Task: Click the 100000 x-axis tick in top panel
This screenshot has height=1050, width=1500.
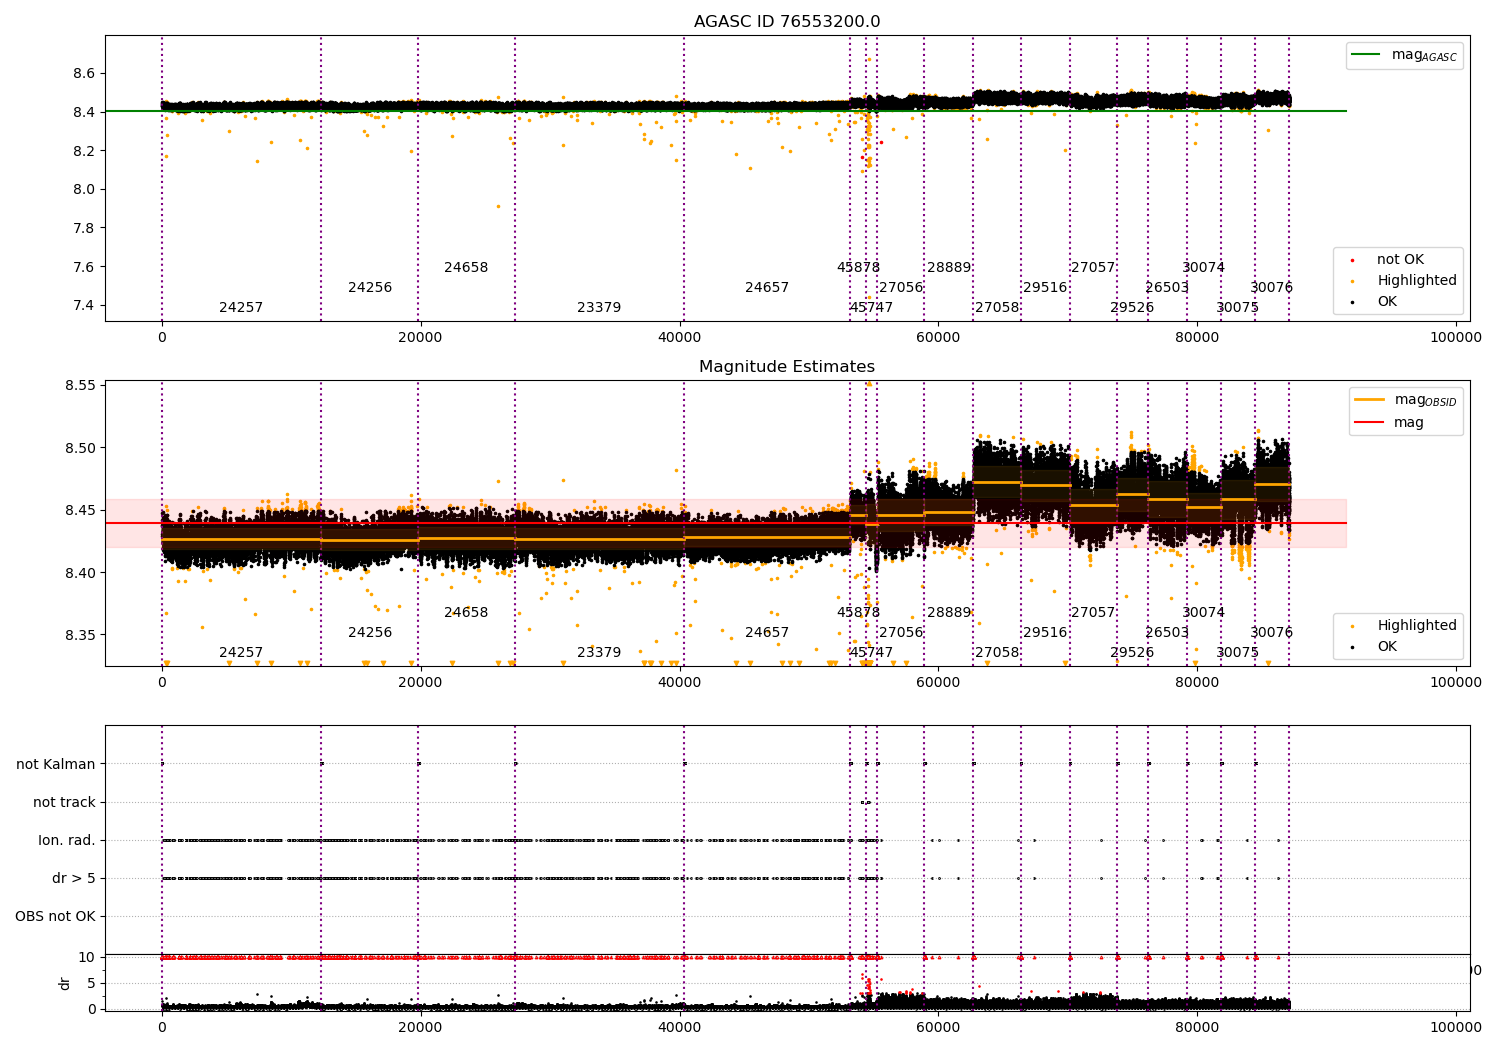Action: click(x=1456, y=338)
